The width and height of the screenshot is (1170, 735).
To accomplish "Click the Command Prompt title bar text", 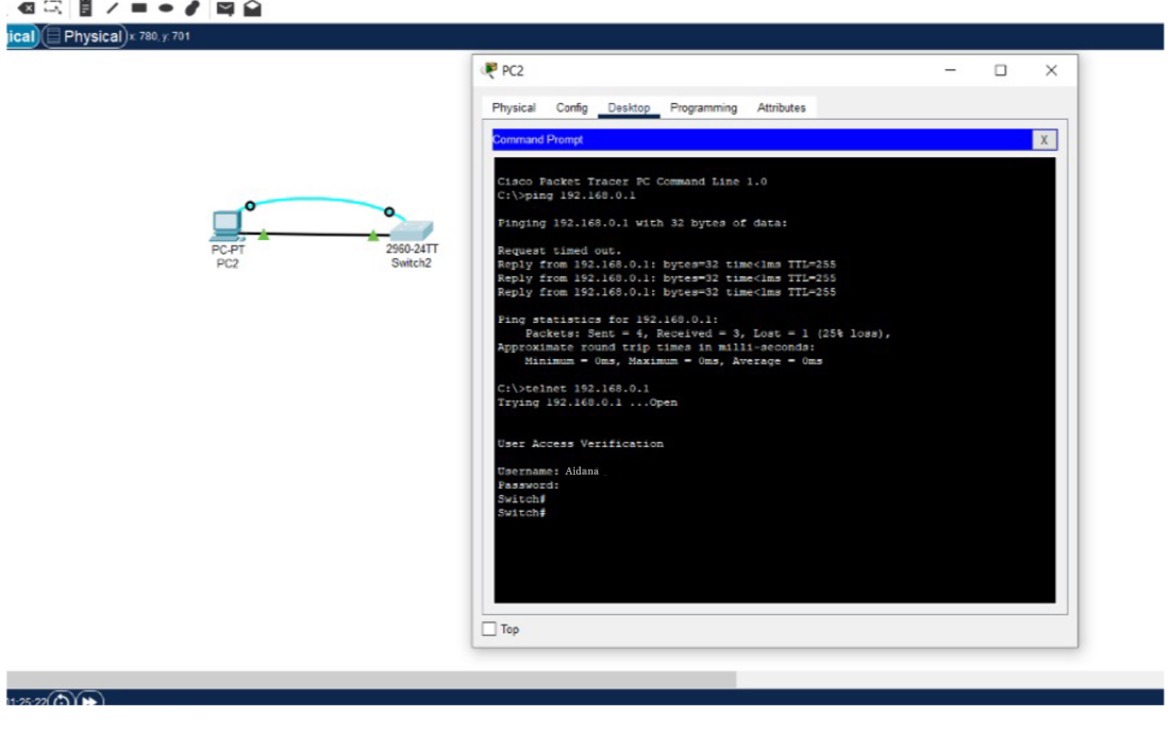I will click(538, 140).
